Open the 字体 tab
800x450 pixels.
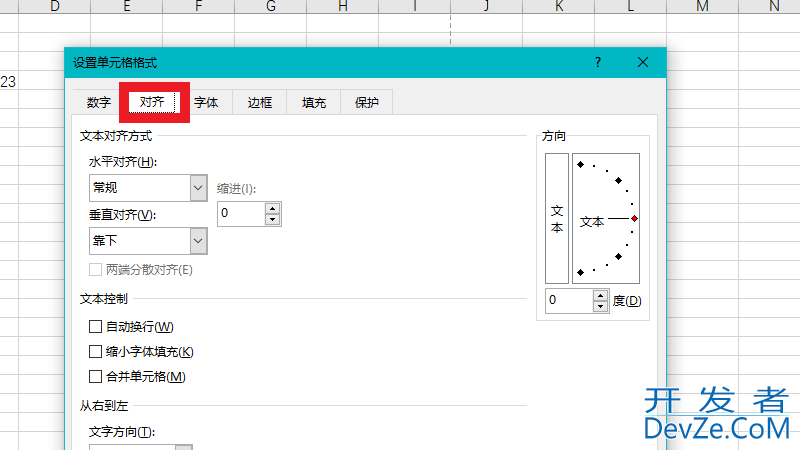click(206, 103)
